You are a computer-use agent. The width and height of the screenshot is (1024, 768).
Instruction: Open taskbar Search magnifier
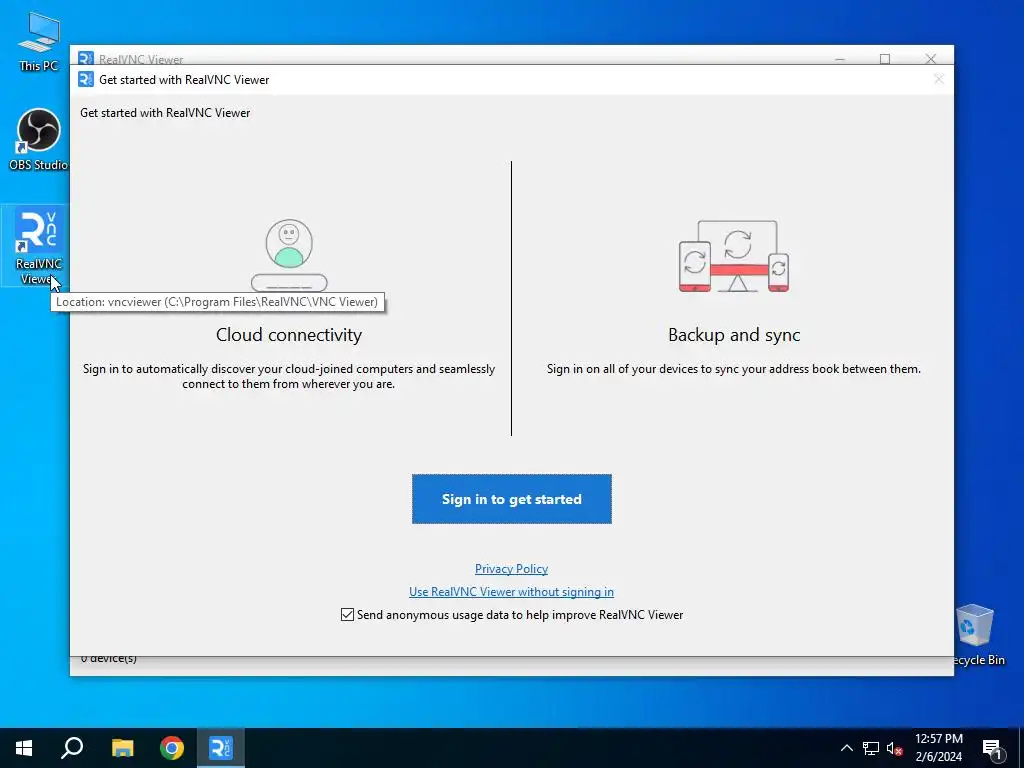coord(72,748)
